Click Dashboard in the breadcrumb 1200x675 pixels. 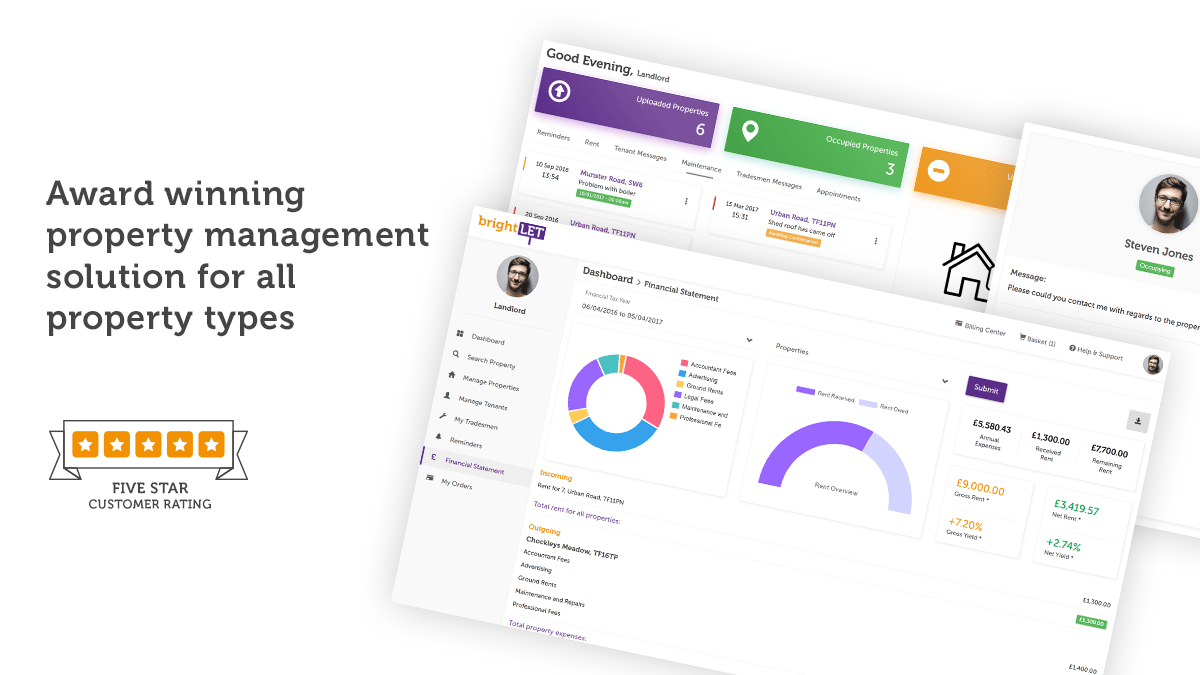point(607,276)
